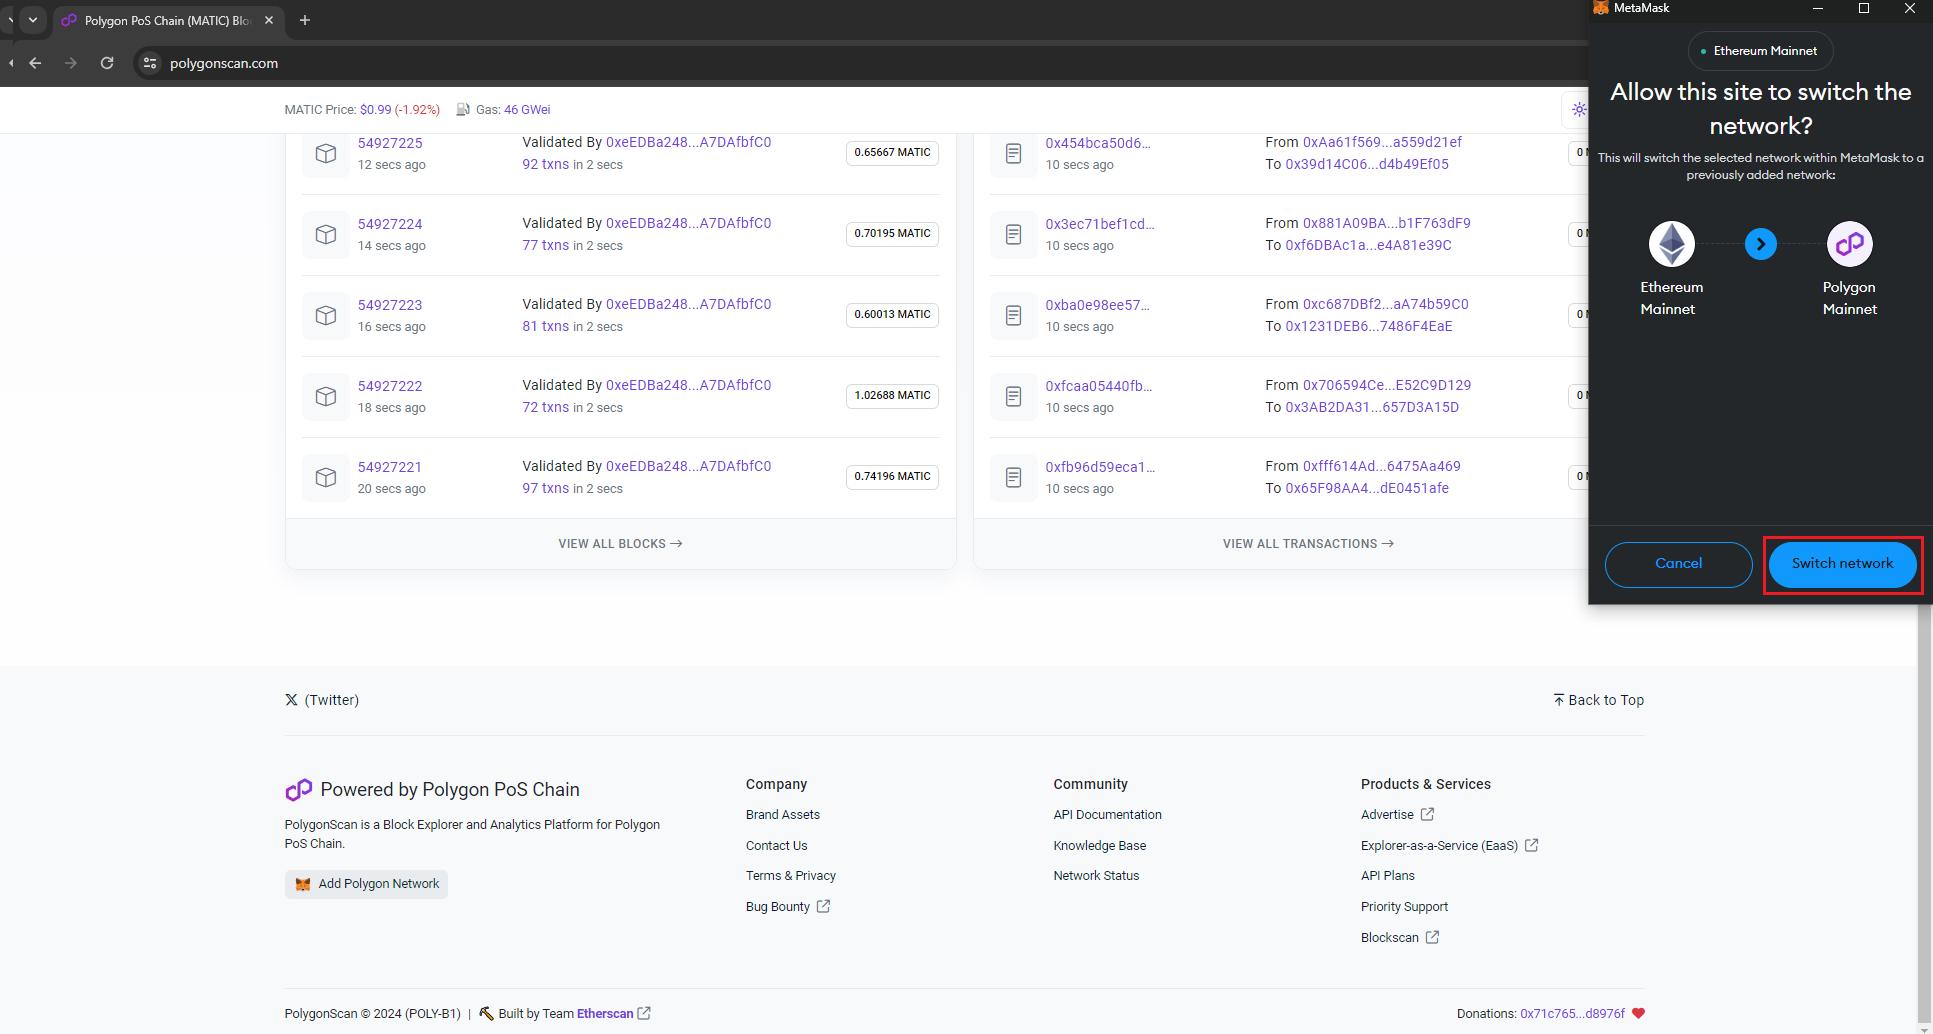Click VIEW ALL BLOCKS link
This screenshot has width=1933, height=1034.
(620, 544)
